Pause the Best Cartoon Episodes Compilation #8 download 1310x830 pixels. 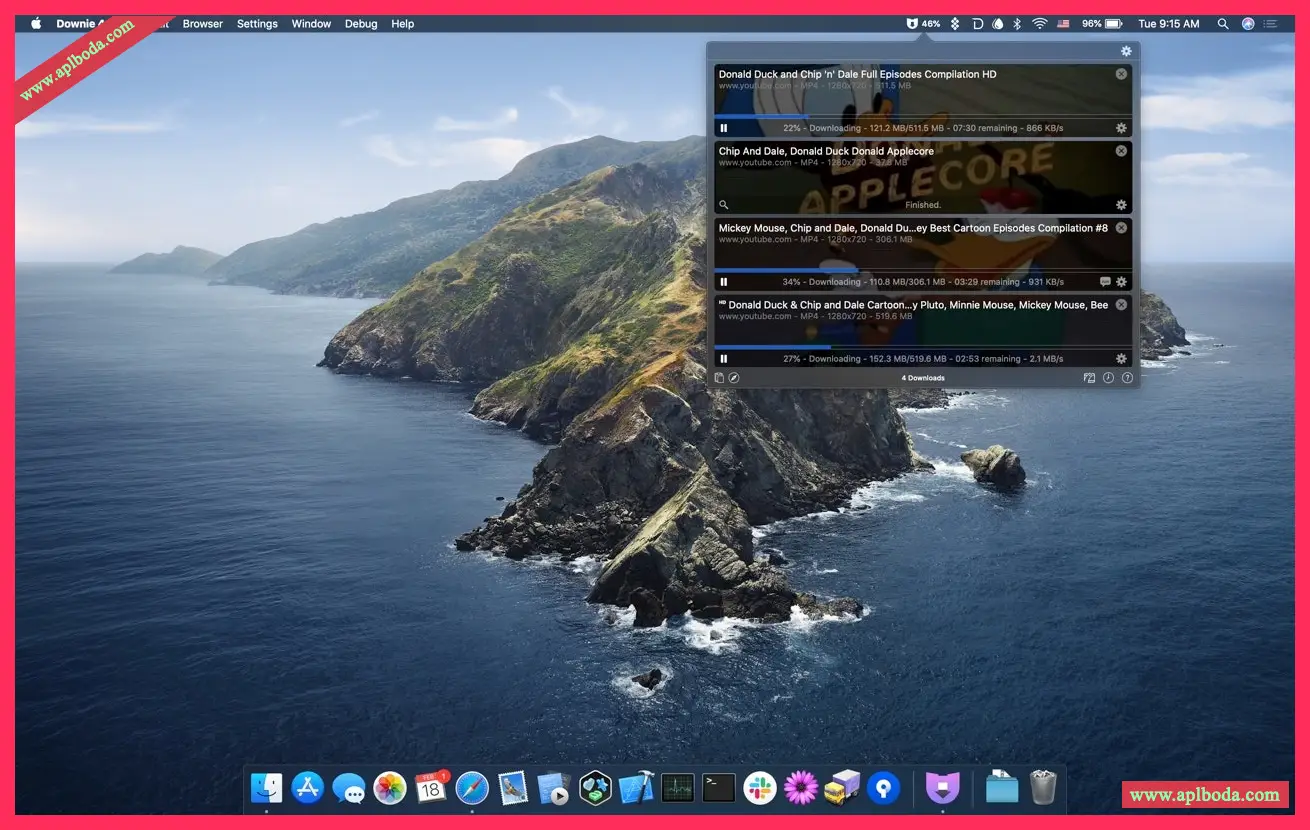pyautogui.click(x=724, y=282)
